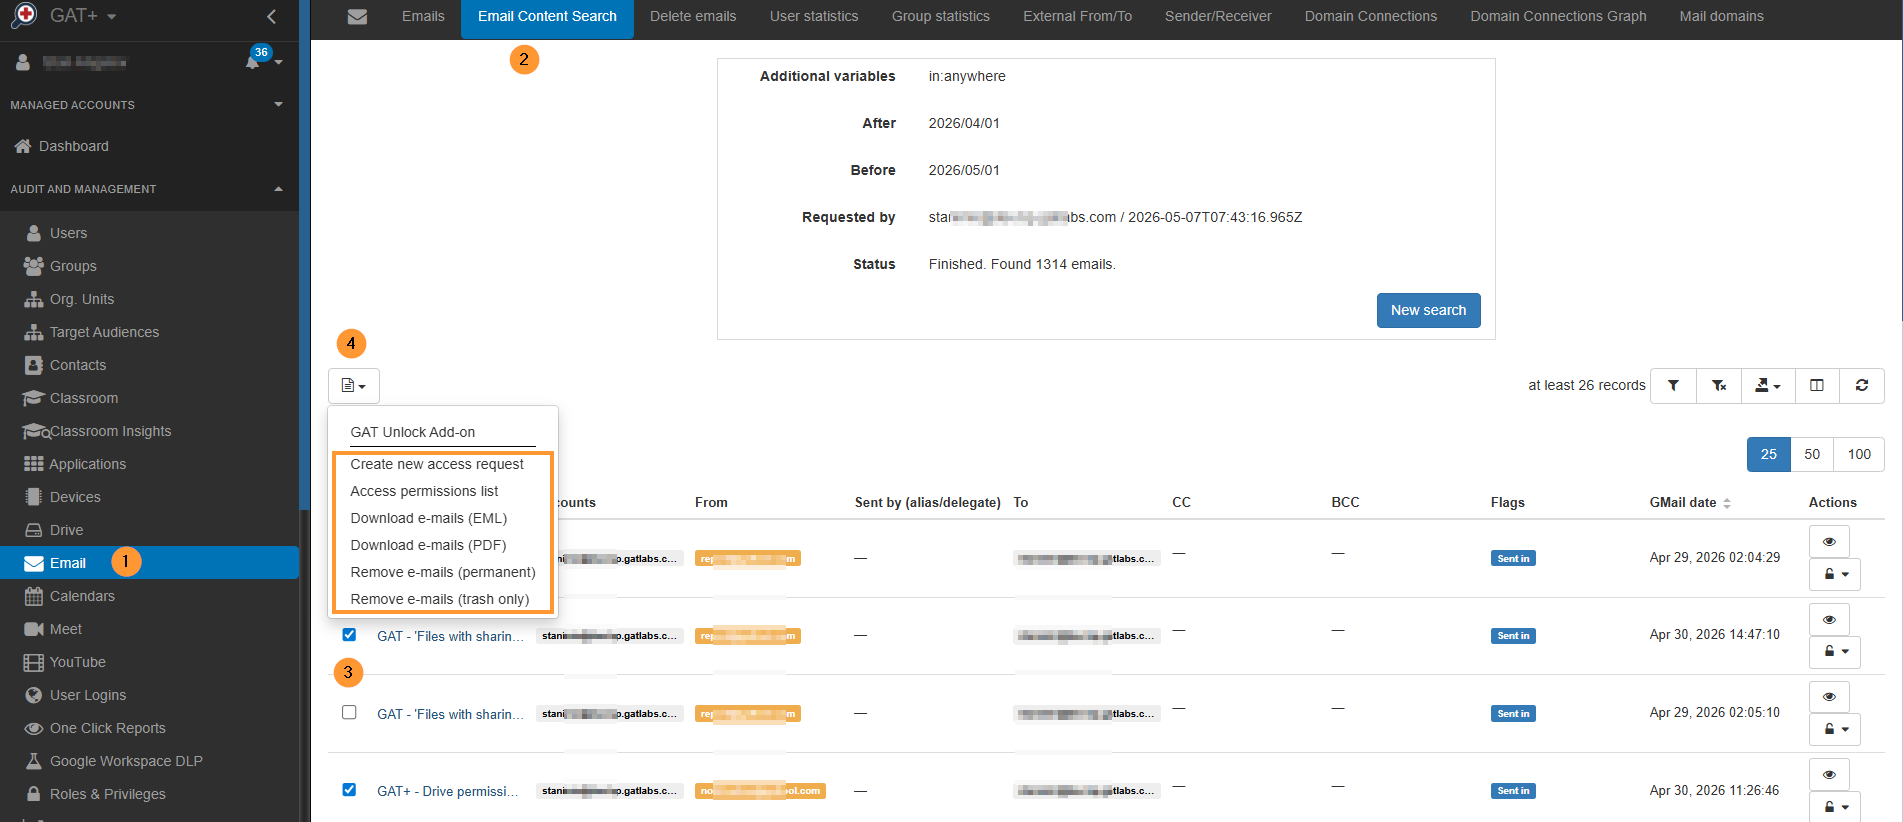Open the GAT+ product dropdown
The height and width of the screenshot is (822, 1903).
coord(84,16)
